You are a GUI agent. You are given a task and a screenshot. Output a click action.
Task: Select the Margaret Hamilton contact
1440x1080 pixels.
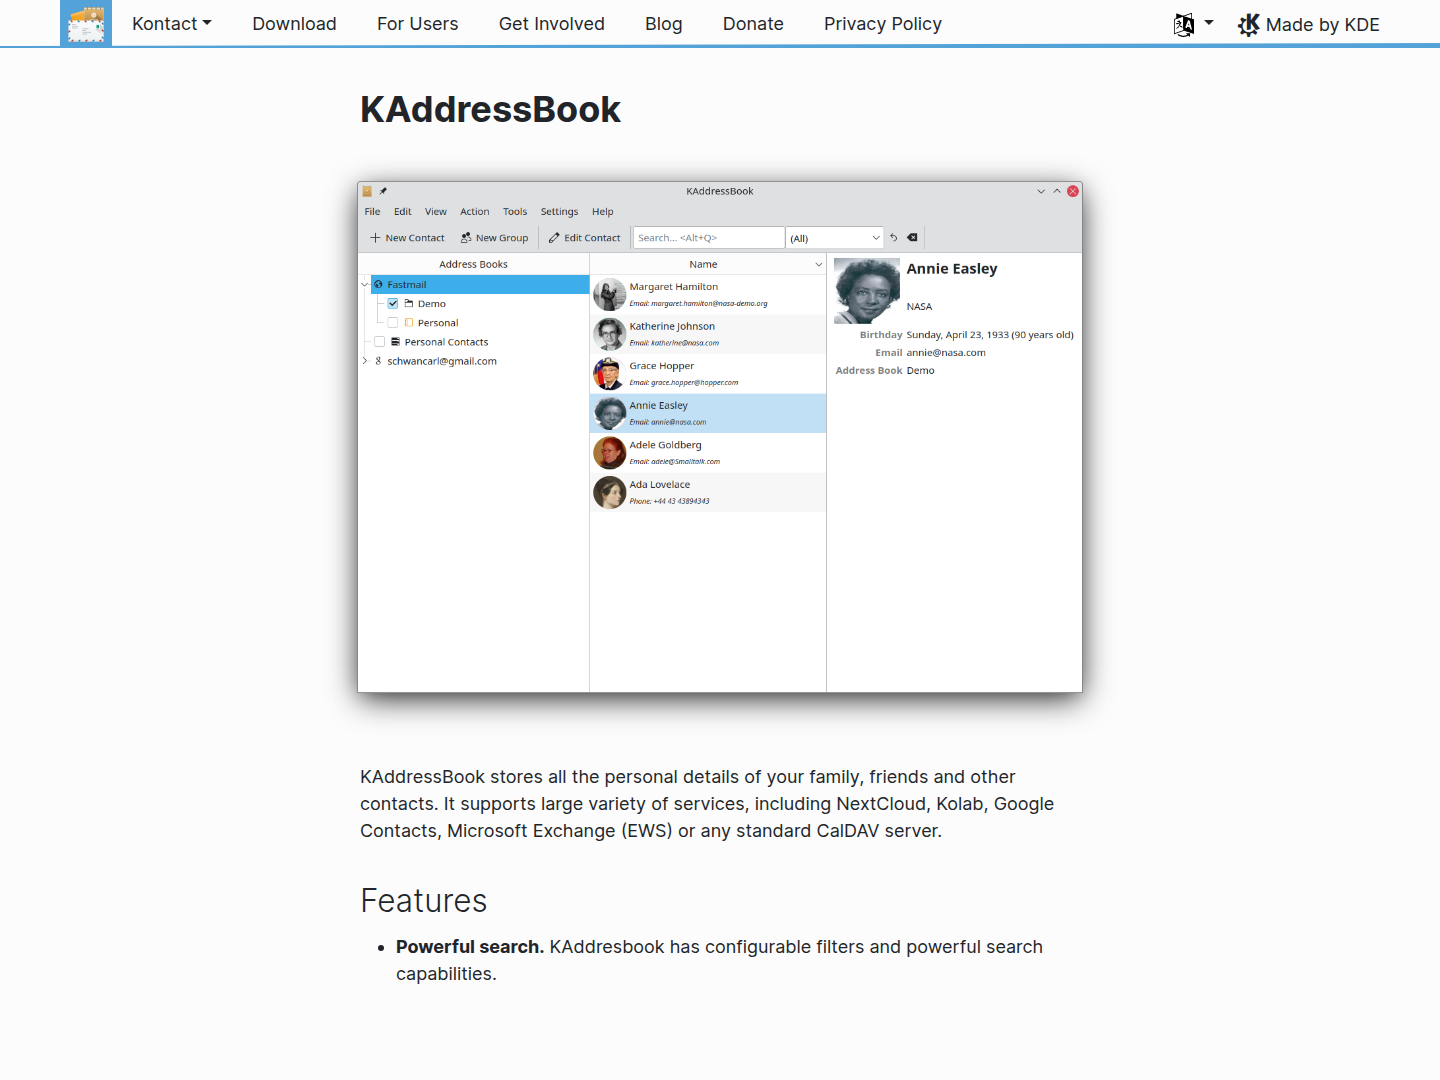708,295
